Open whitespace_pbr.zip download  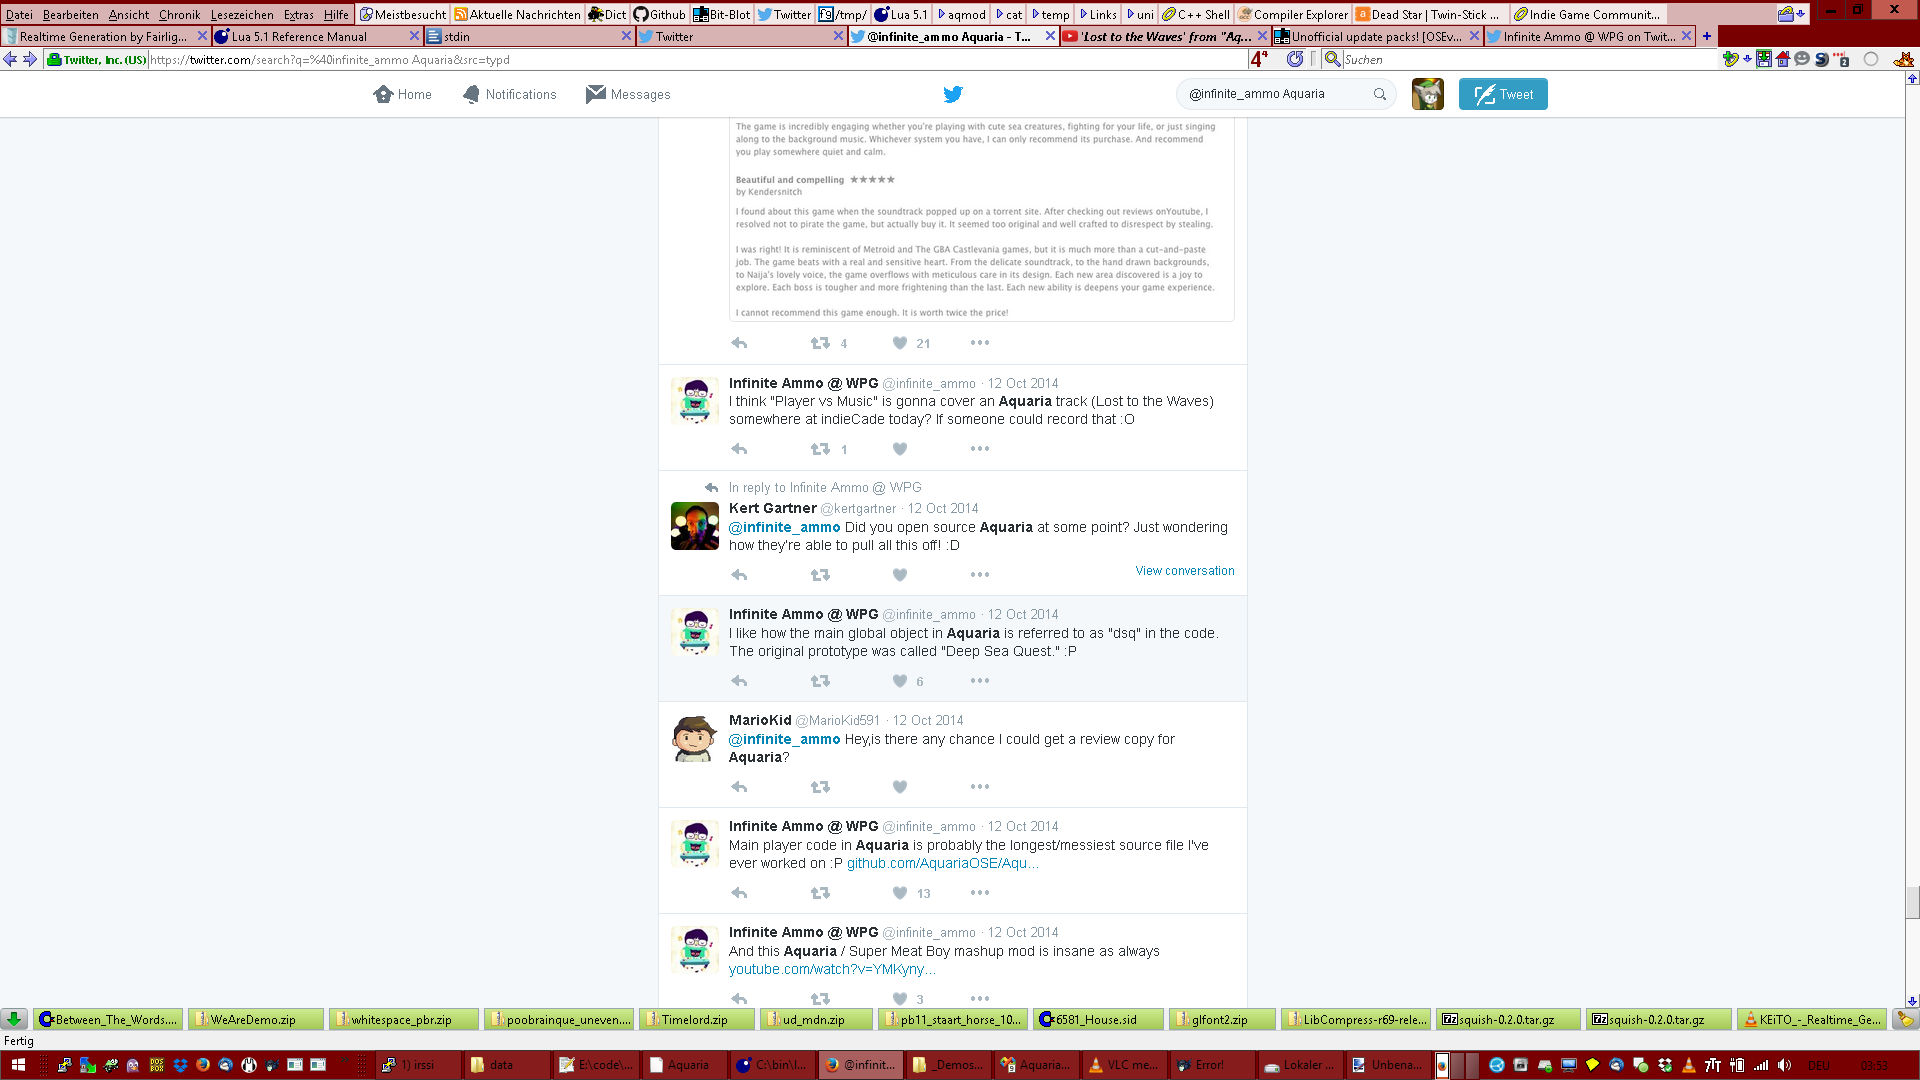point(403,1019)
